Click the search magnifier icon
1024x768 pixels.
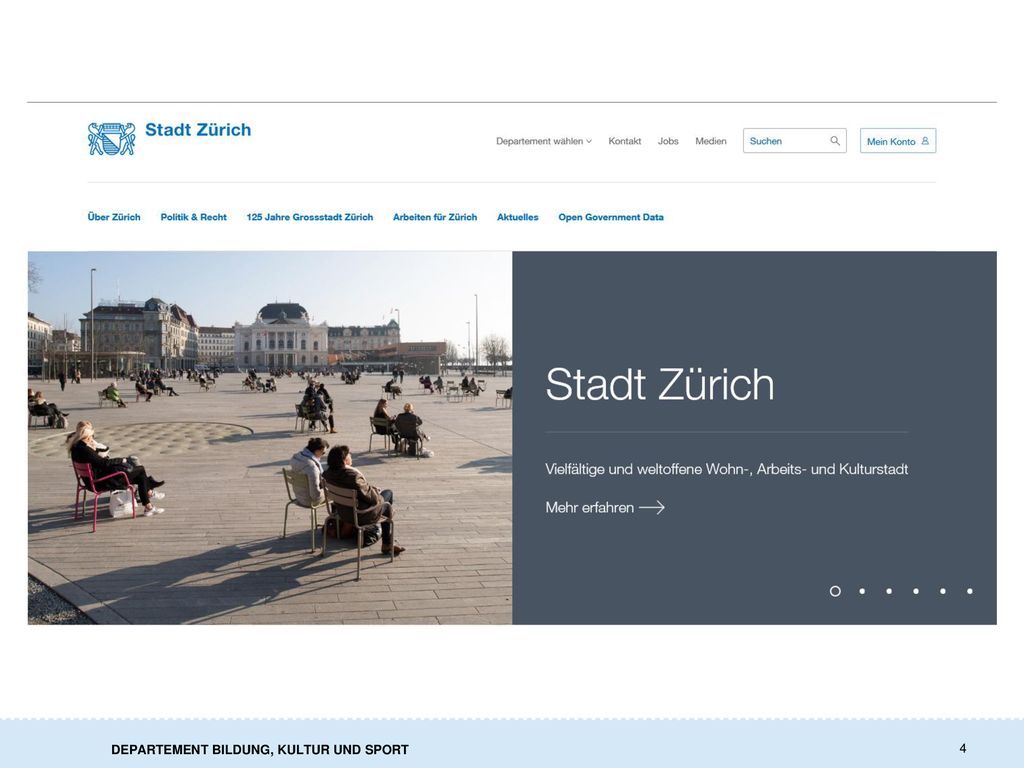(x=835, y=141)
